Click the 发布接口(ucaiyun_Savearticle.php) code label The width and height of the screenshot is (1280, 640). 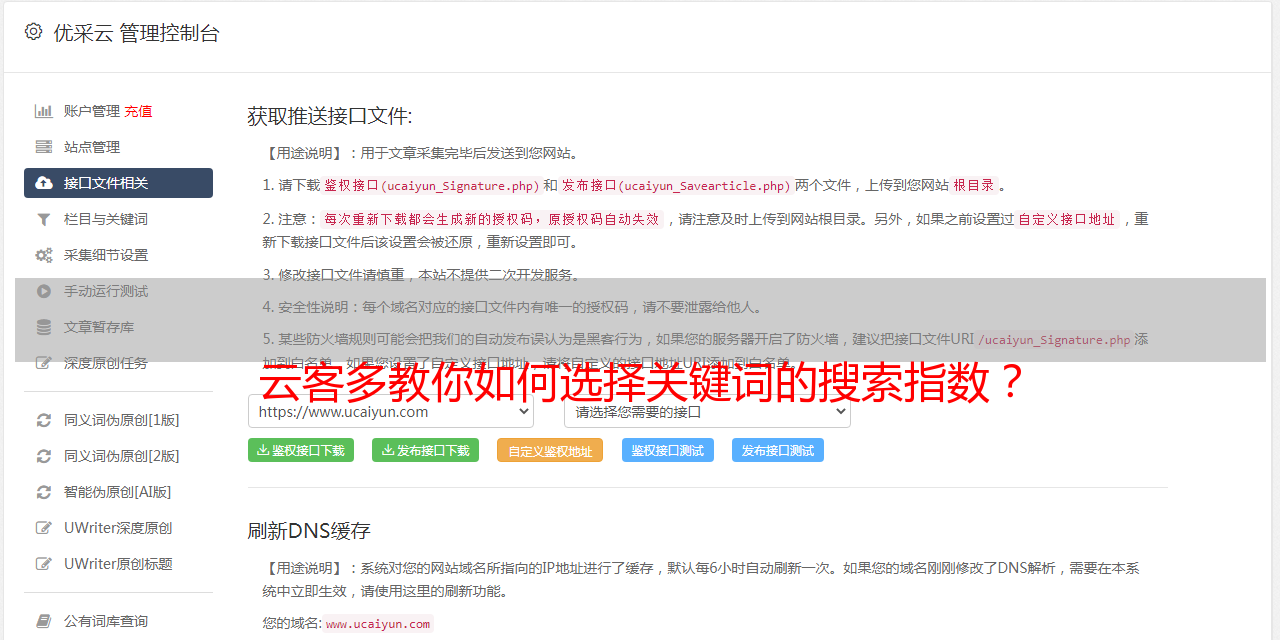pos(676,185)
